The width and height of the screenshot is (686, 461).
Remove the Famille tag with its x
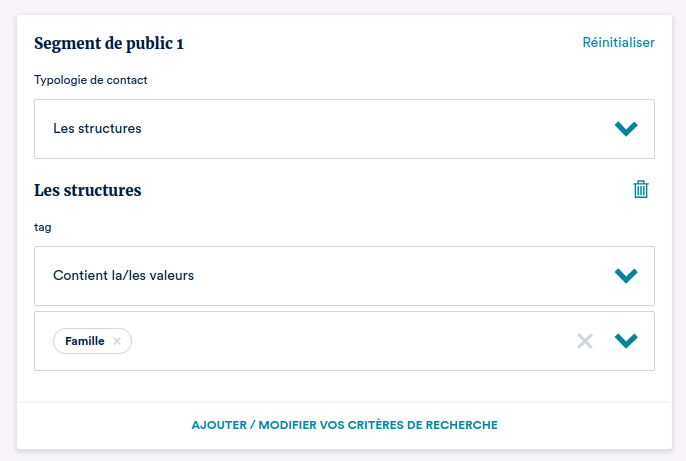tap(117, 341)
